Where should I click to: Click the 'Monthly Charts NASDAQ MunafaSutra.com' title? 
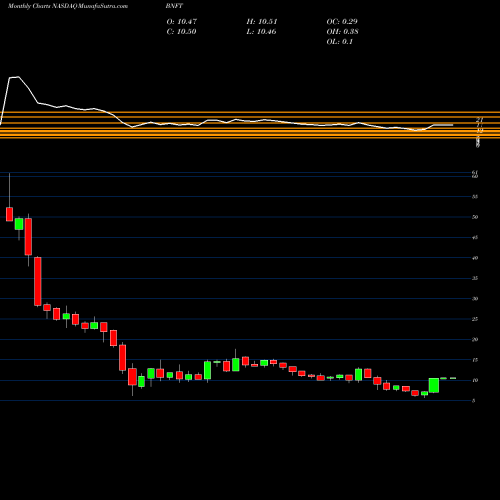click(68, 6)
